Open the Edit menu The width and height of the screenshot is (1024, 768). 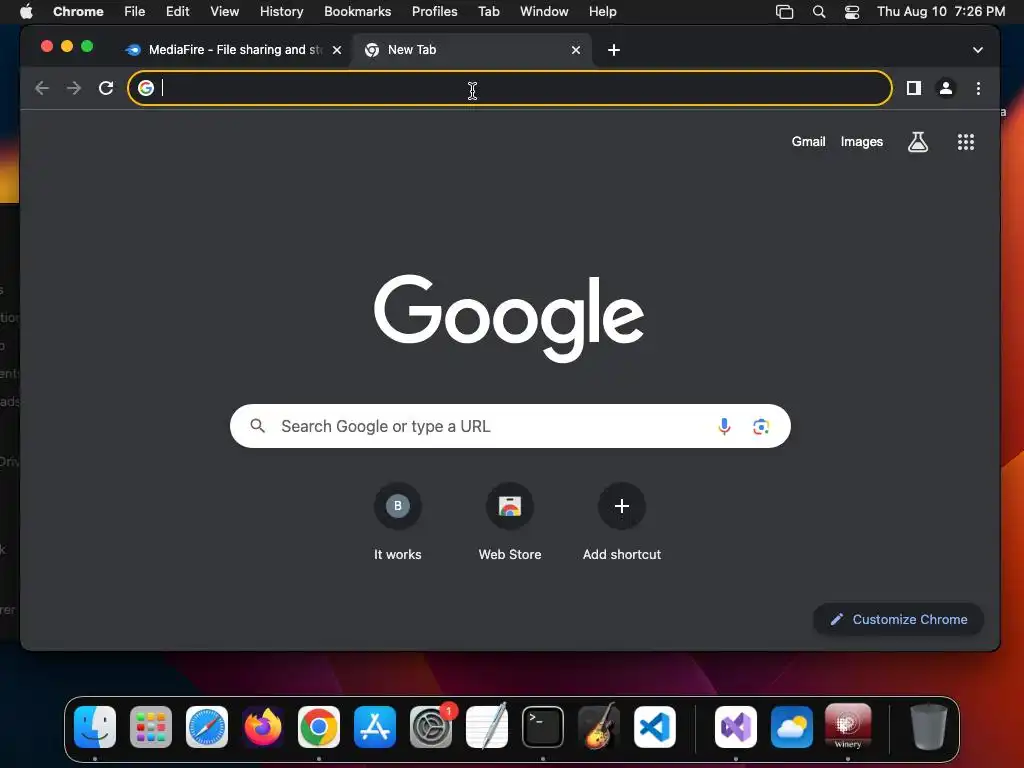click(177, 12)
